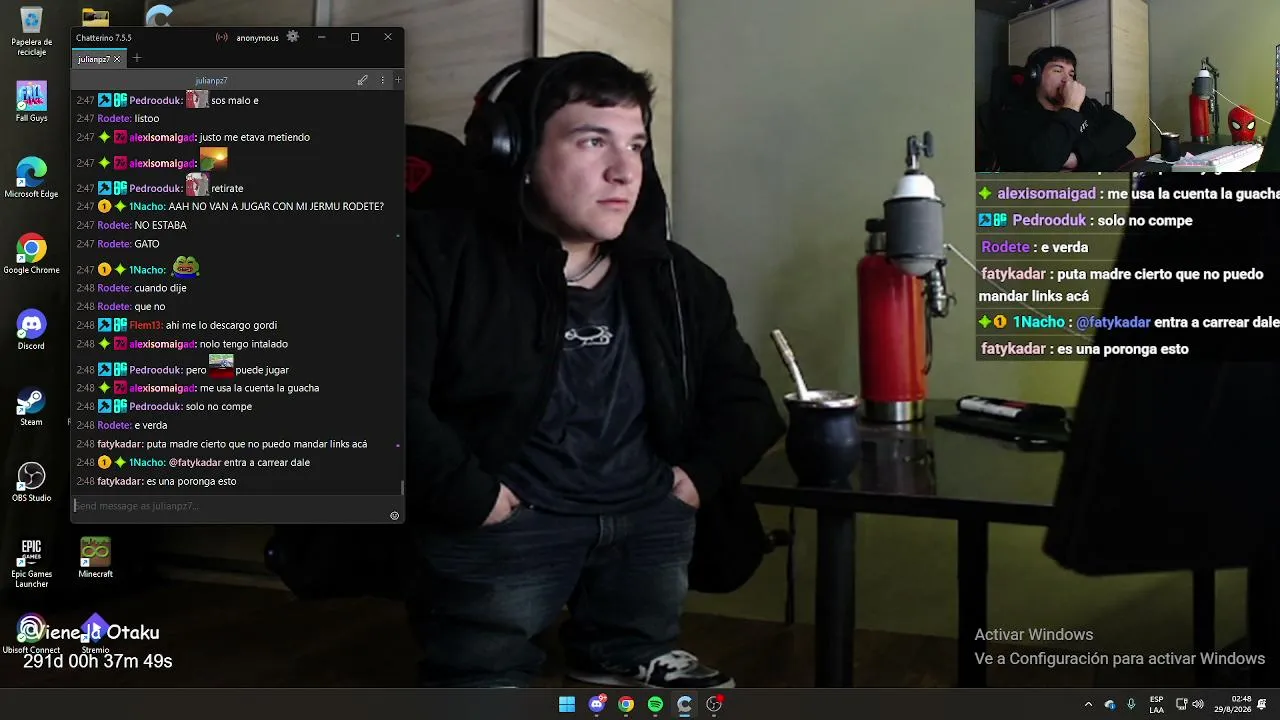Image resolution: width=1280 pixels, height=720 pixels.
Task: Click the 2:48 timestamp beside 'e verda'
Action: [85, 426]
